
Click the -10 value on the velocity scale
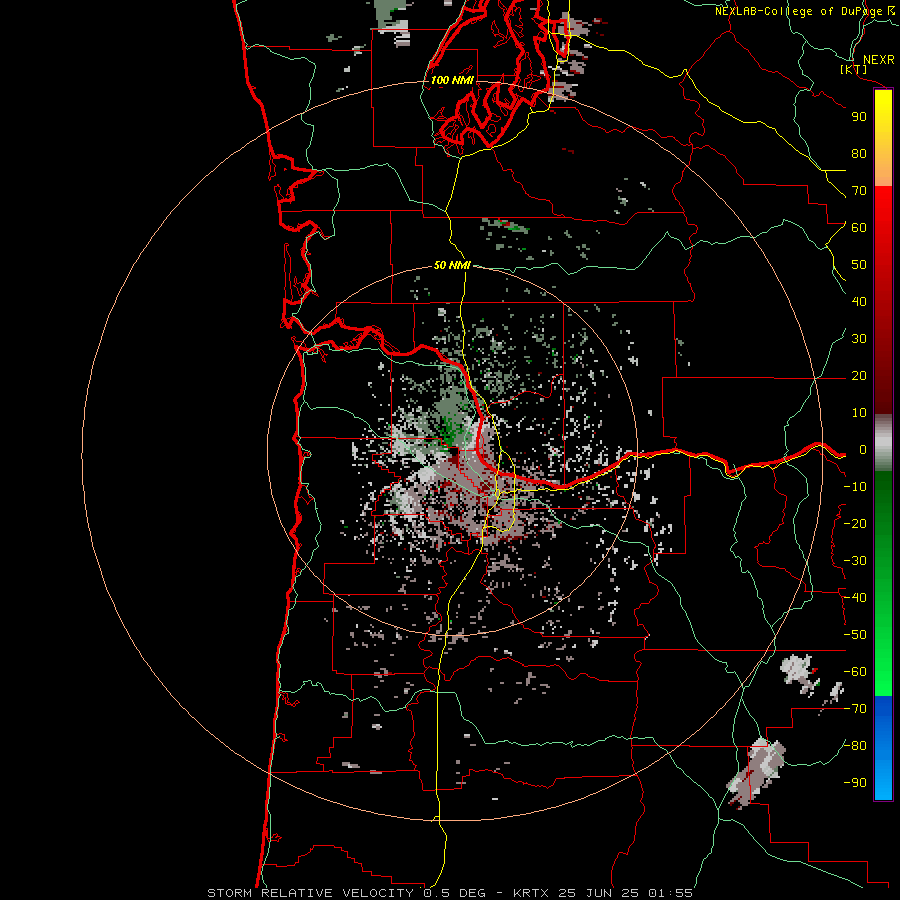pyautogui.click(x=855, y=487)
